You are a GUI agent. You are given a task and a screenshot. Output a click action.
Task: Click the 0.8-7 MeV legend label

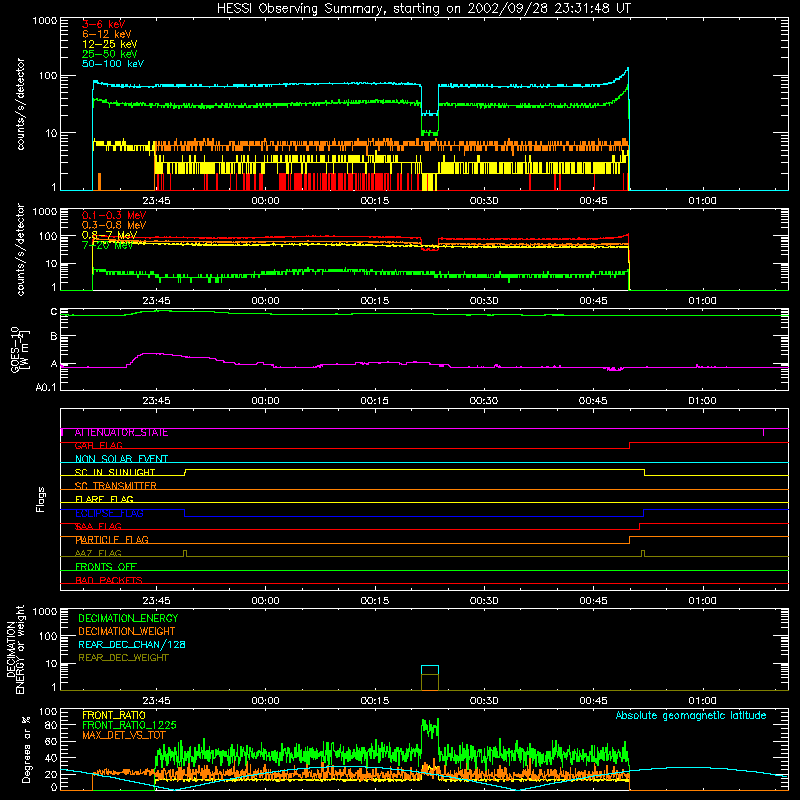point(109,235)
